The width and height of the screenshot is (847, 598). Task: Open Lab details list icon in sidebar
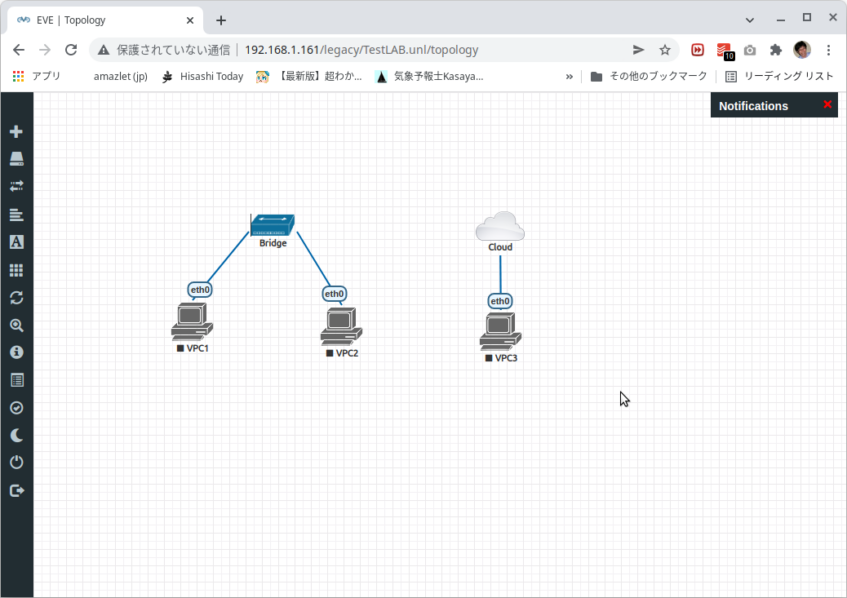tap(16, 380)
